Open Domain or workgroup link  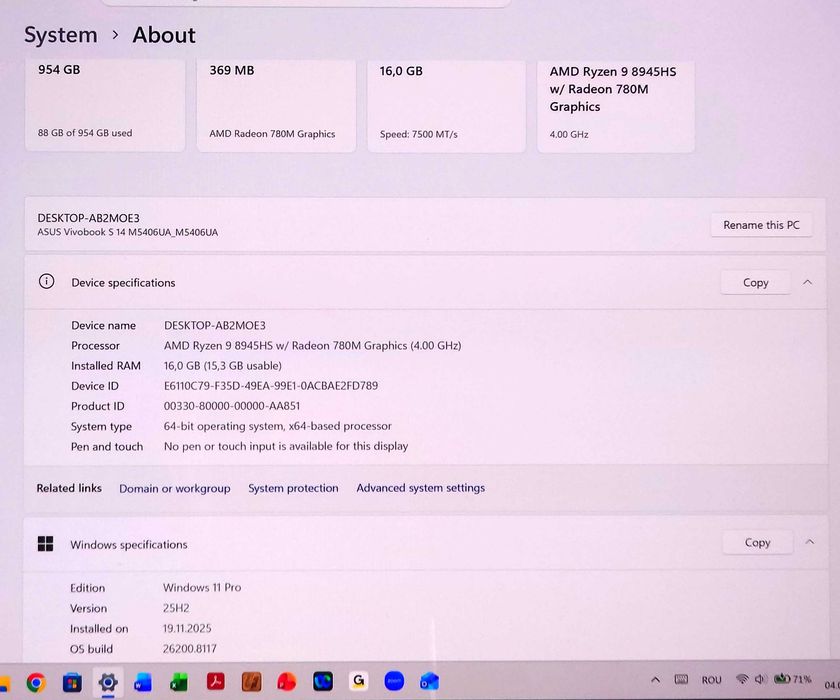[175, 488]
